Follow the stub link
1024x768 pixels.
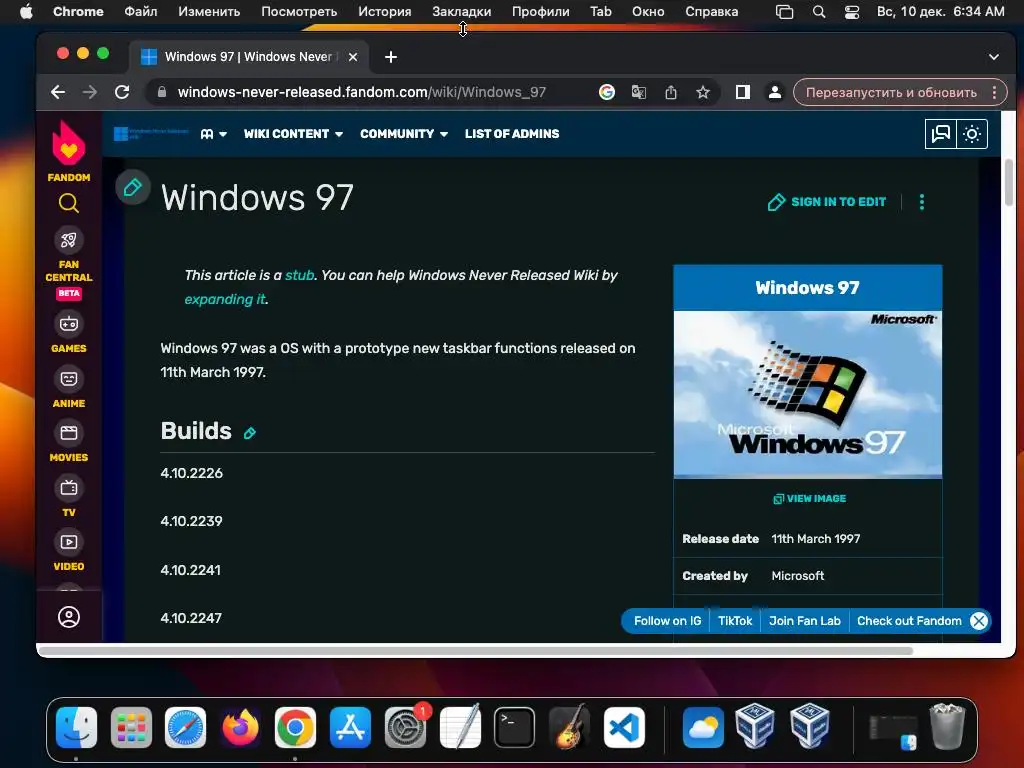[300, 275]
